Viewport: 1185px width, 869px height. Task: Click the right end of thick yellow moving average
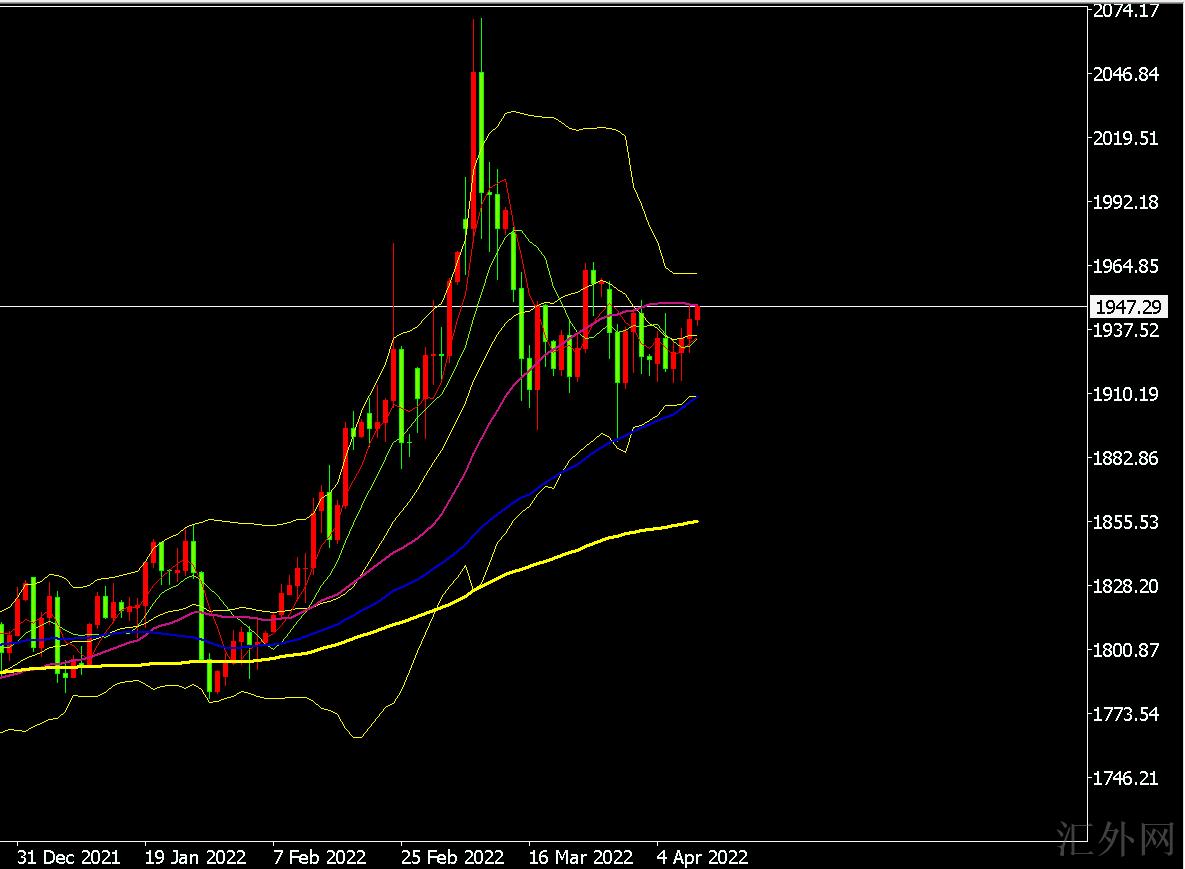pyautogui.click(x=695, y=521)
